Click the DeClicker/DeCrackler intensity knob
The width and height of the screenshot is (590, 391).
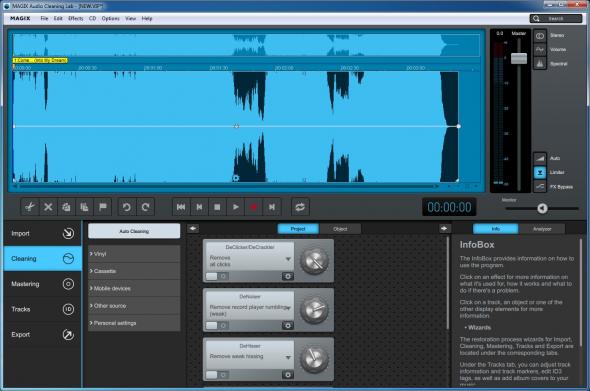point(314,261)
